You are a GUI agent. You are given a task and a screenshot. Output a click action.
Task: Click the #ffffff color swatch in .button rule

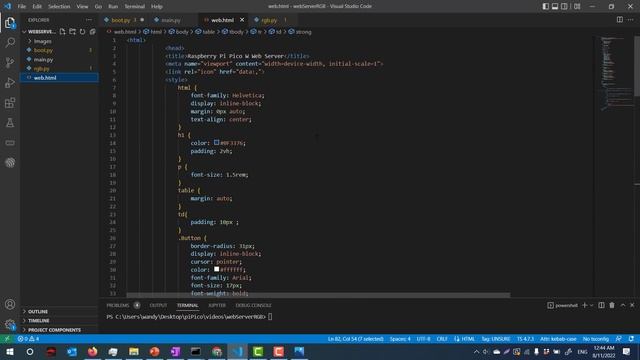tap(217, 269)
